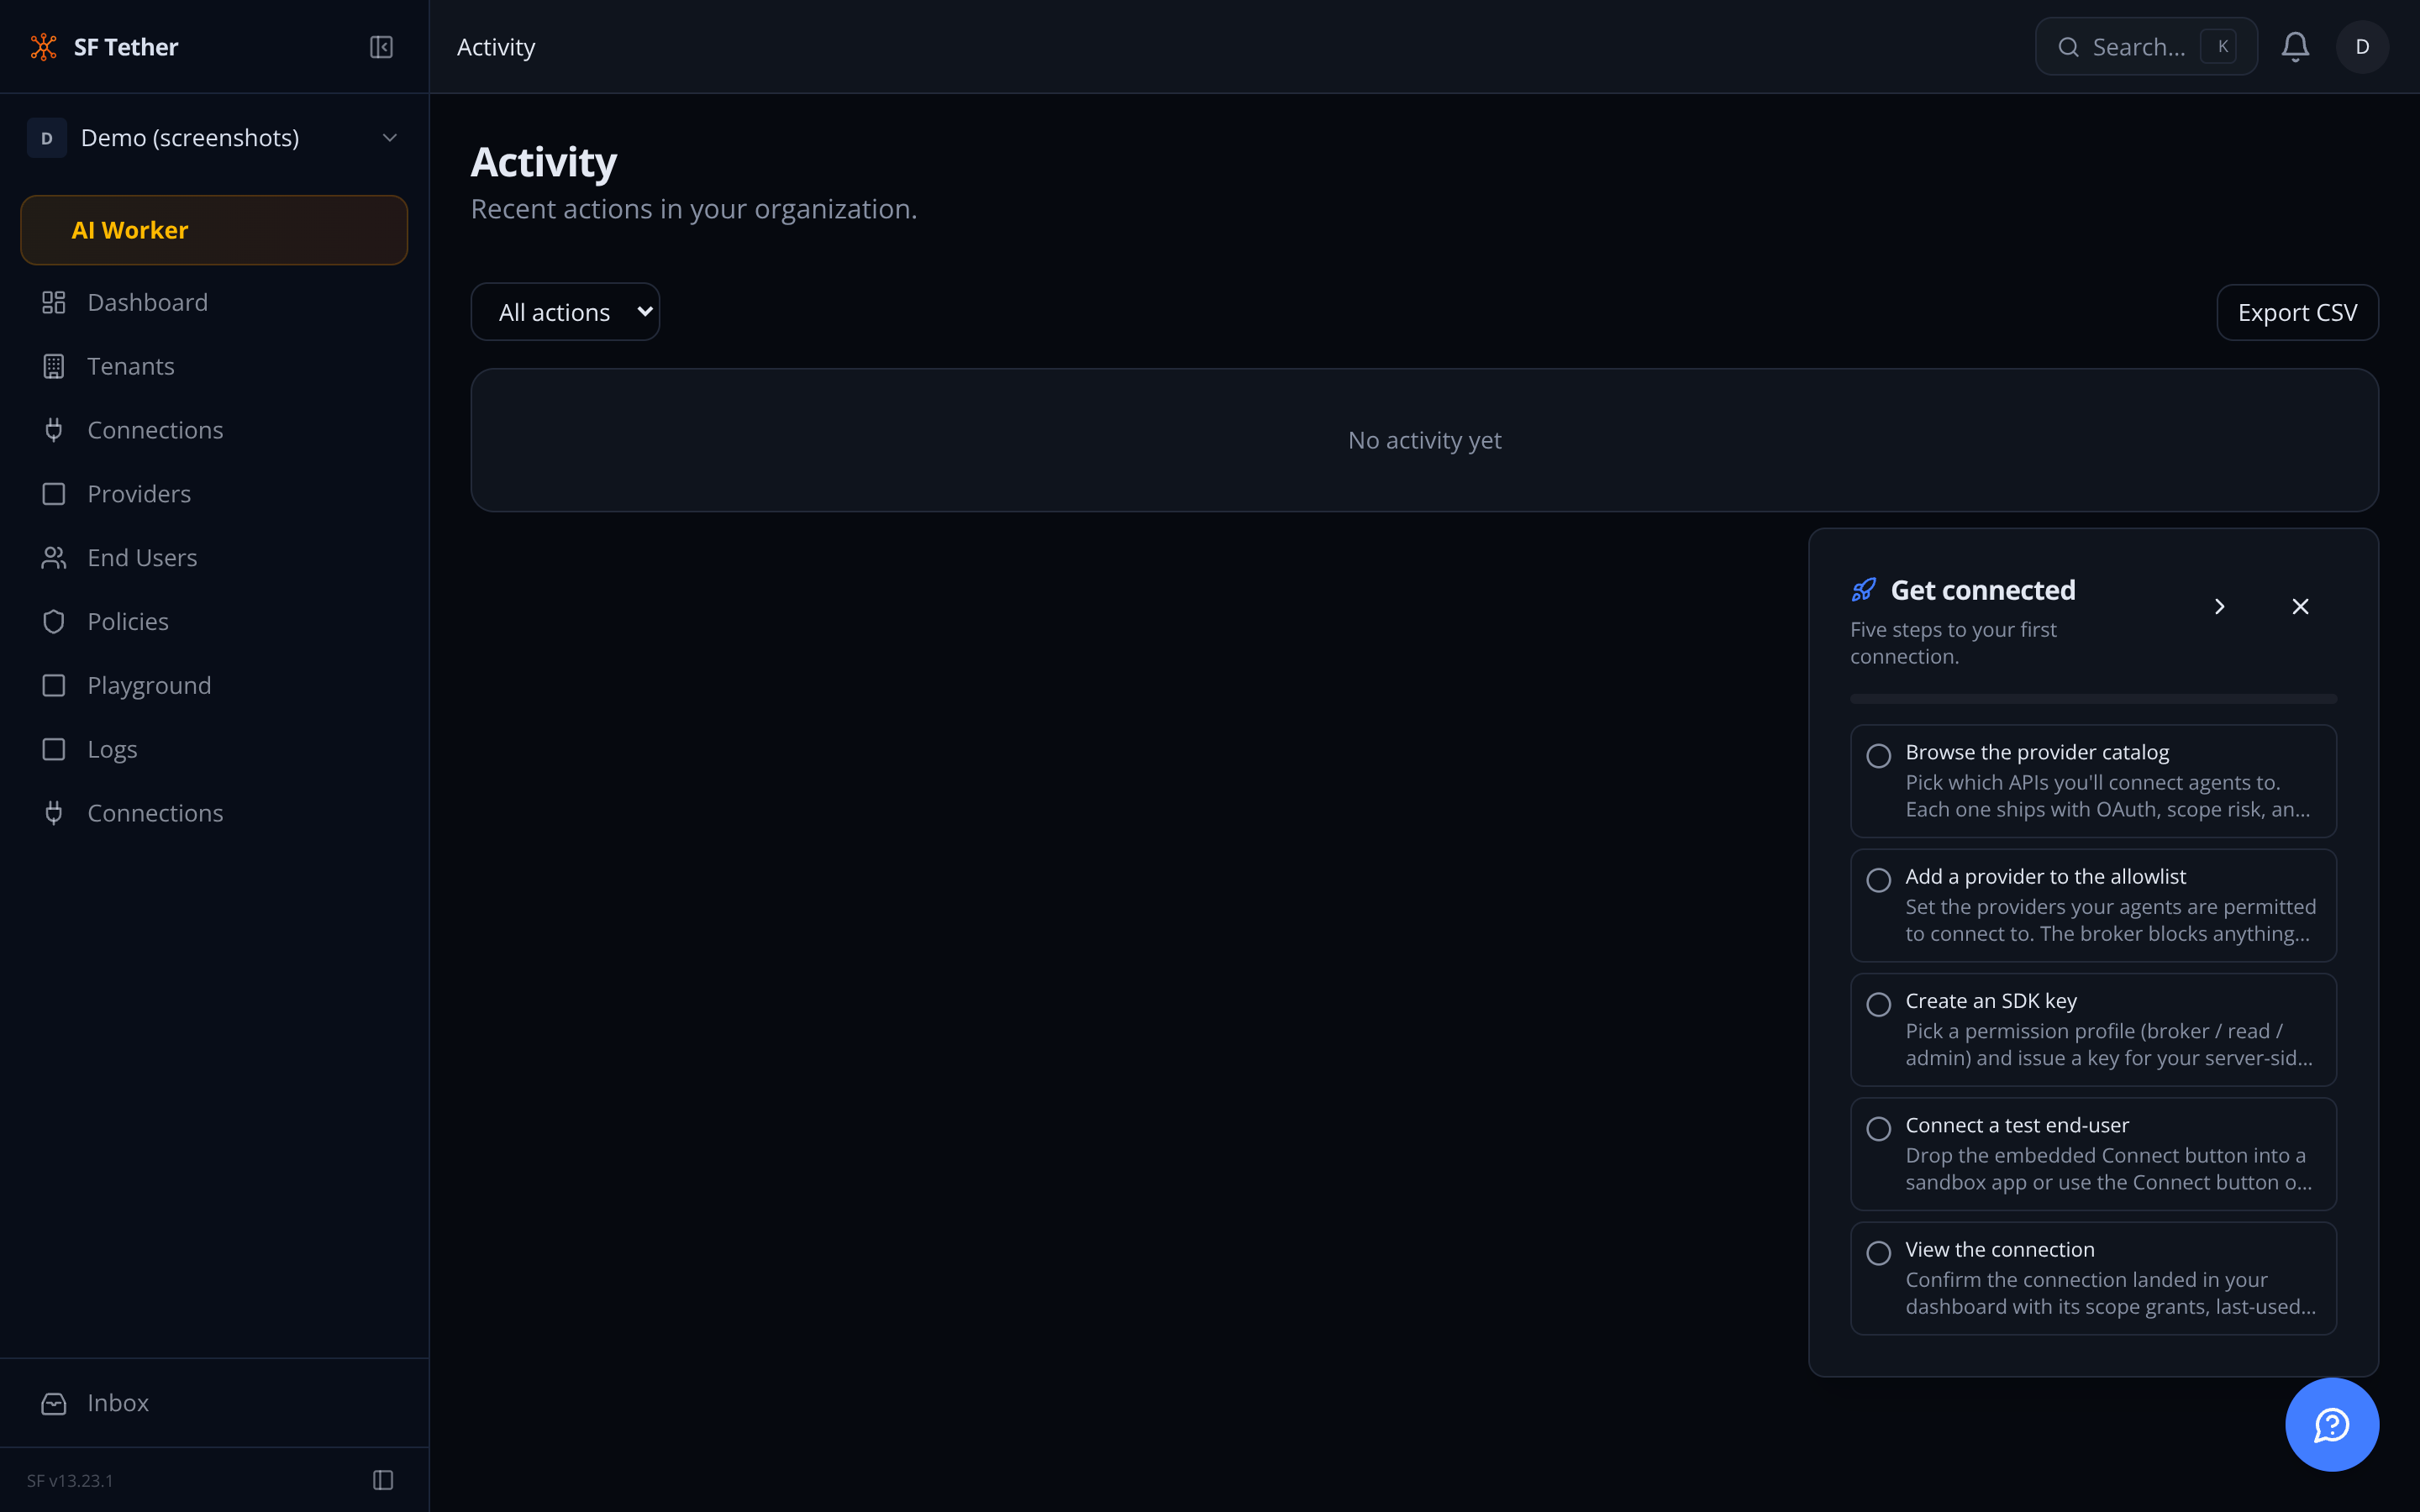The height and width of the screenshot is (1512, 2420).
Task: Click the Tenants building icon
Action: tap(54, 366)
